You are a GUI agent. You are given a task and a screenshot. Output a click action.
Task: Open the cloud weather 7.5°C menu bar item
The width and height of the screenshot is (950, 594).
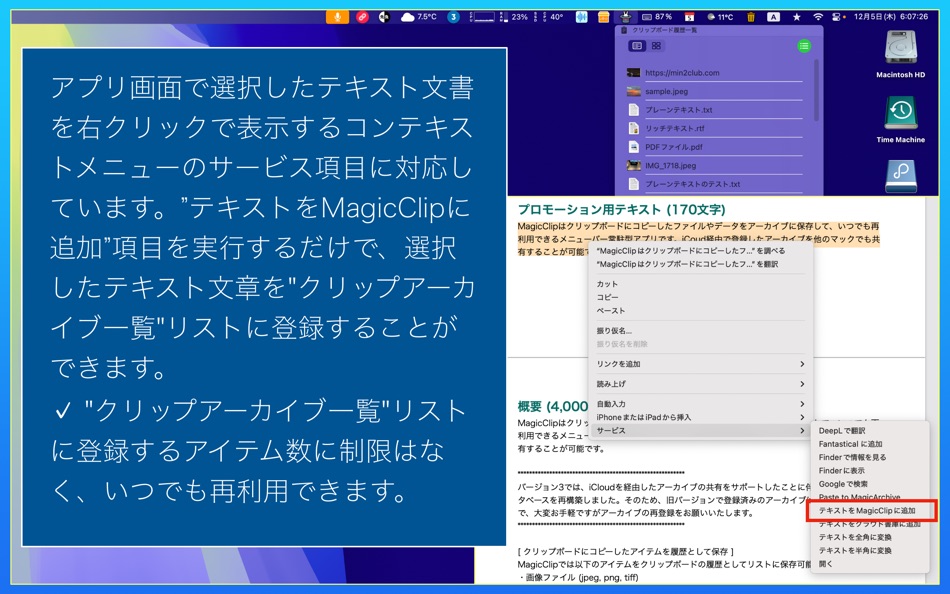click(x=419, y=17)
